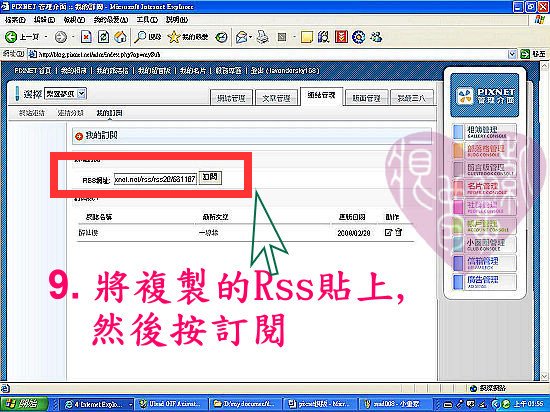550x412 pixels.
Task: Switch to the 文章管理 tab
Action: (x=276, y=98)
